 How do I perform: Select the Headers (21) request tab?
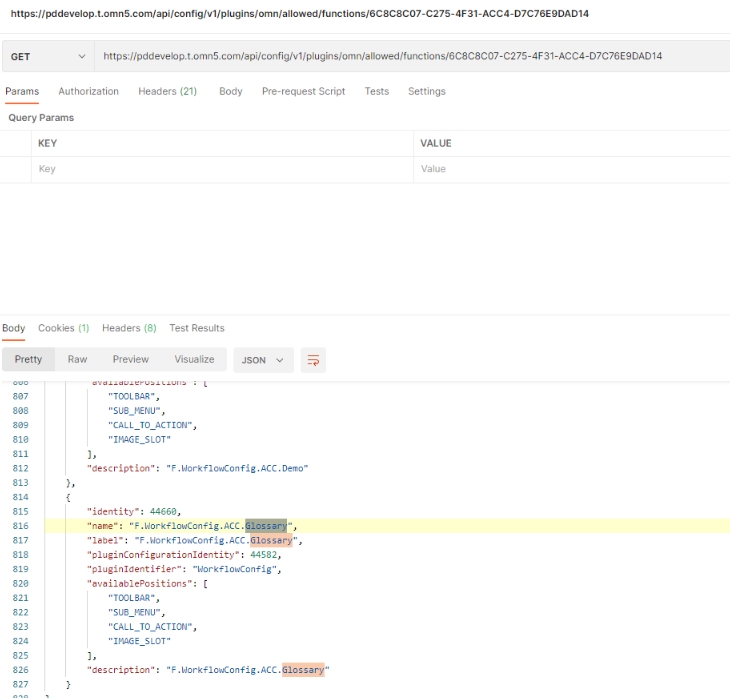(167, 91)
